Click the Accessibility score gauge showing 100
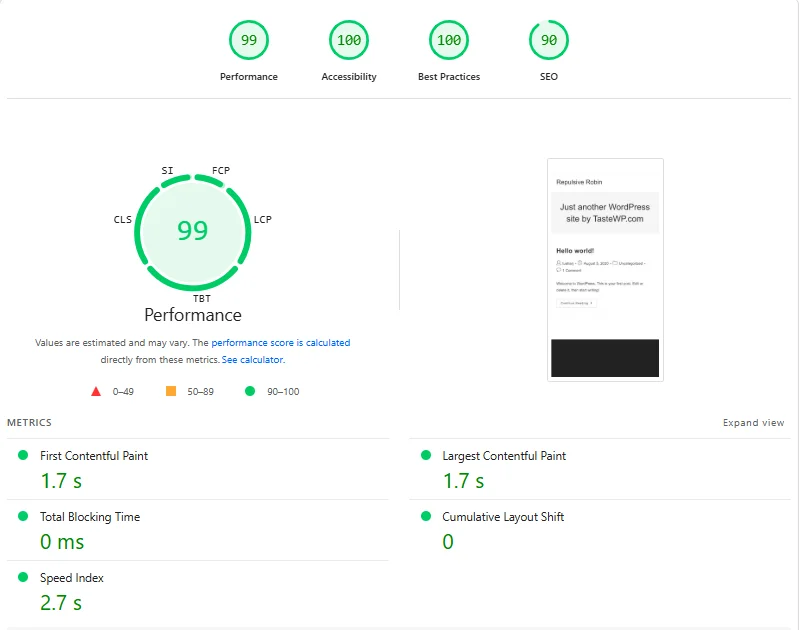This screenshot has height=630, width=800. pyautogui.click(x=349, y=41)
